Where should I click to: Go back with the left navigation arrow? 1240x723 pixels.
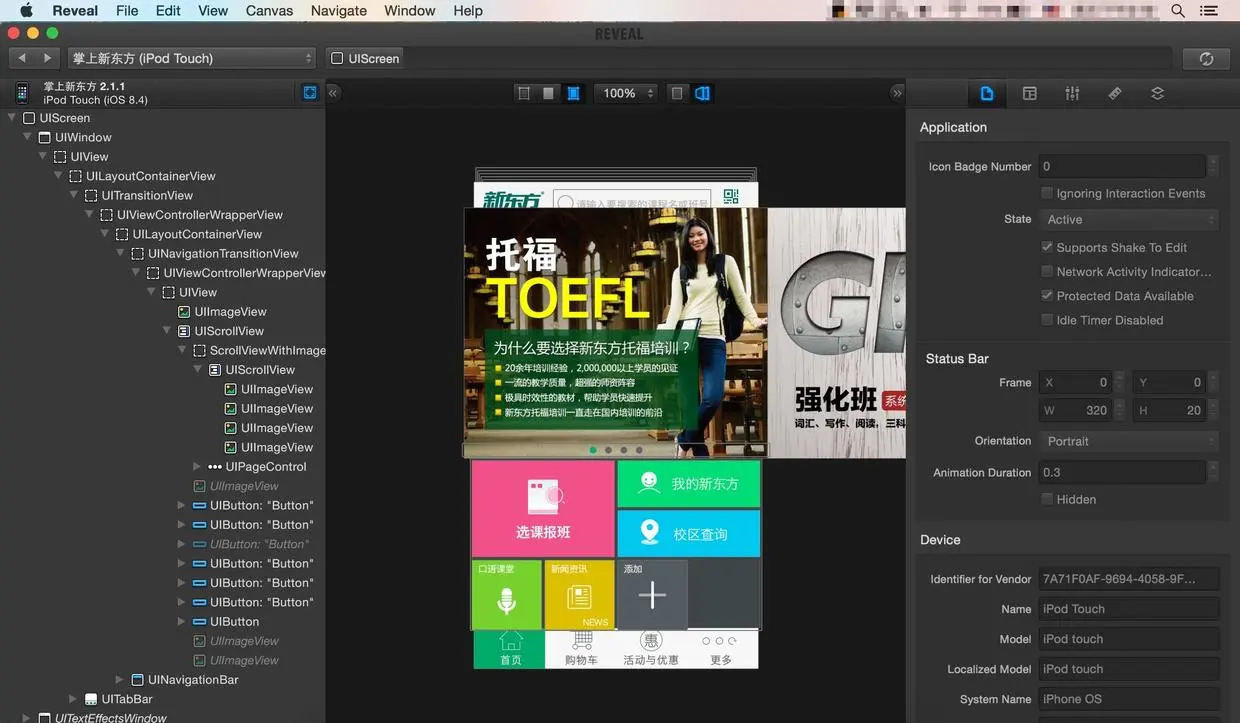click(22, 58)
